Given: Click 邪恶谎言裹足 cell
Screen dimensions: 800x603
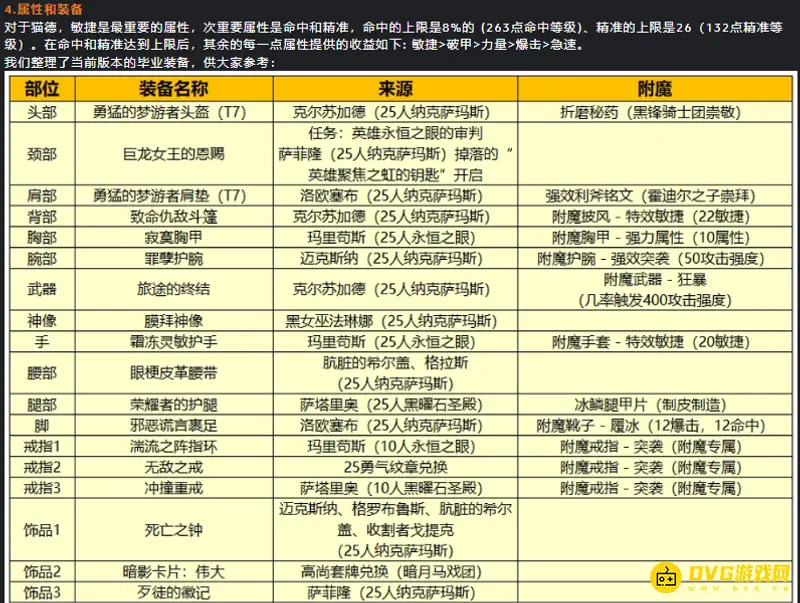Looking at the screenshot, I should tap(174, 426).
